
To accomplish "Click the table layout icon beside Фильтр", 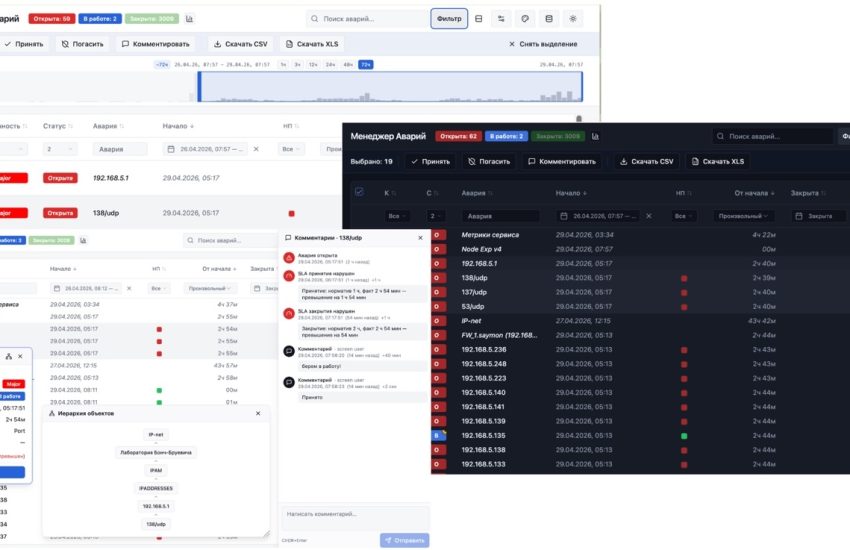I will click(x=479, y=18).
